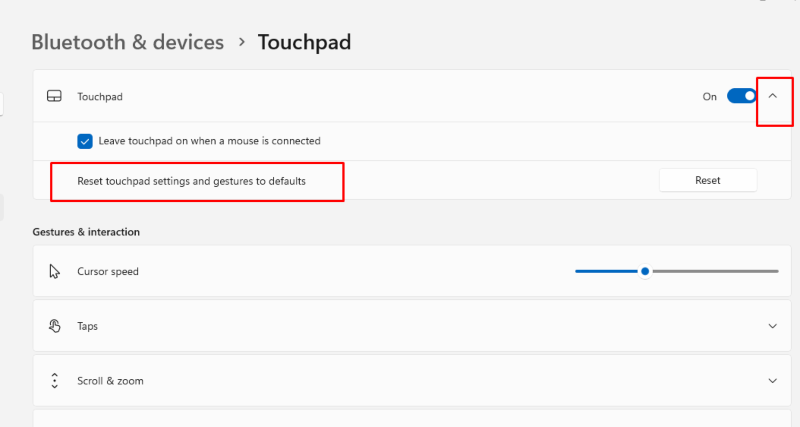
Task: Click the Reset button
Action: click(x=708, y=180)
